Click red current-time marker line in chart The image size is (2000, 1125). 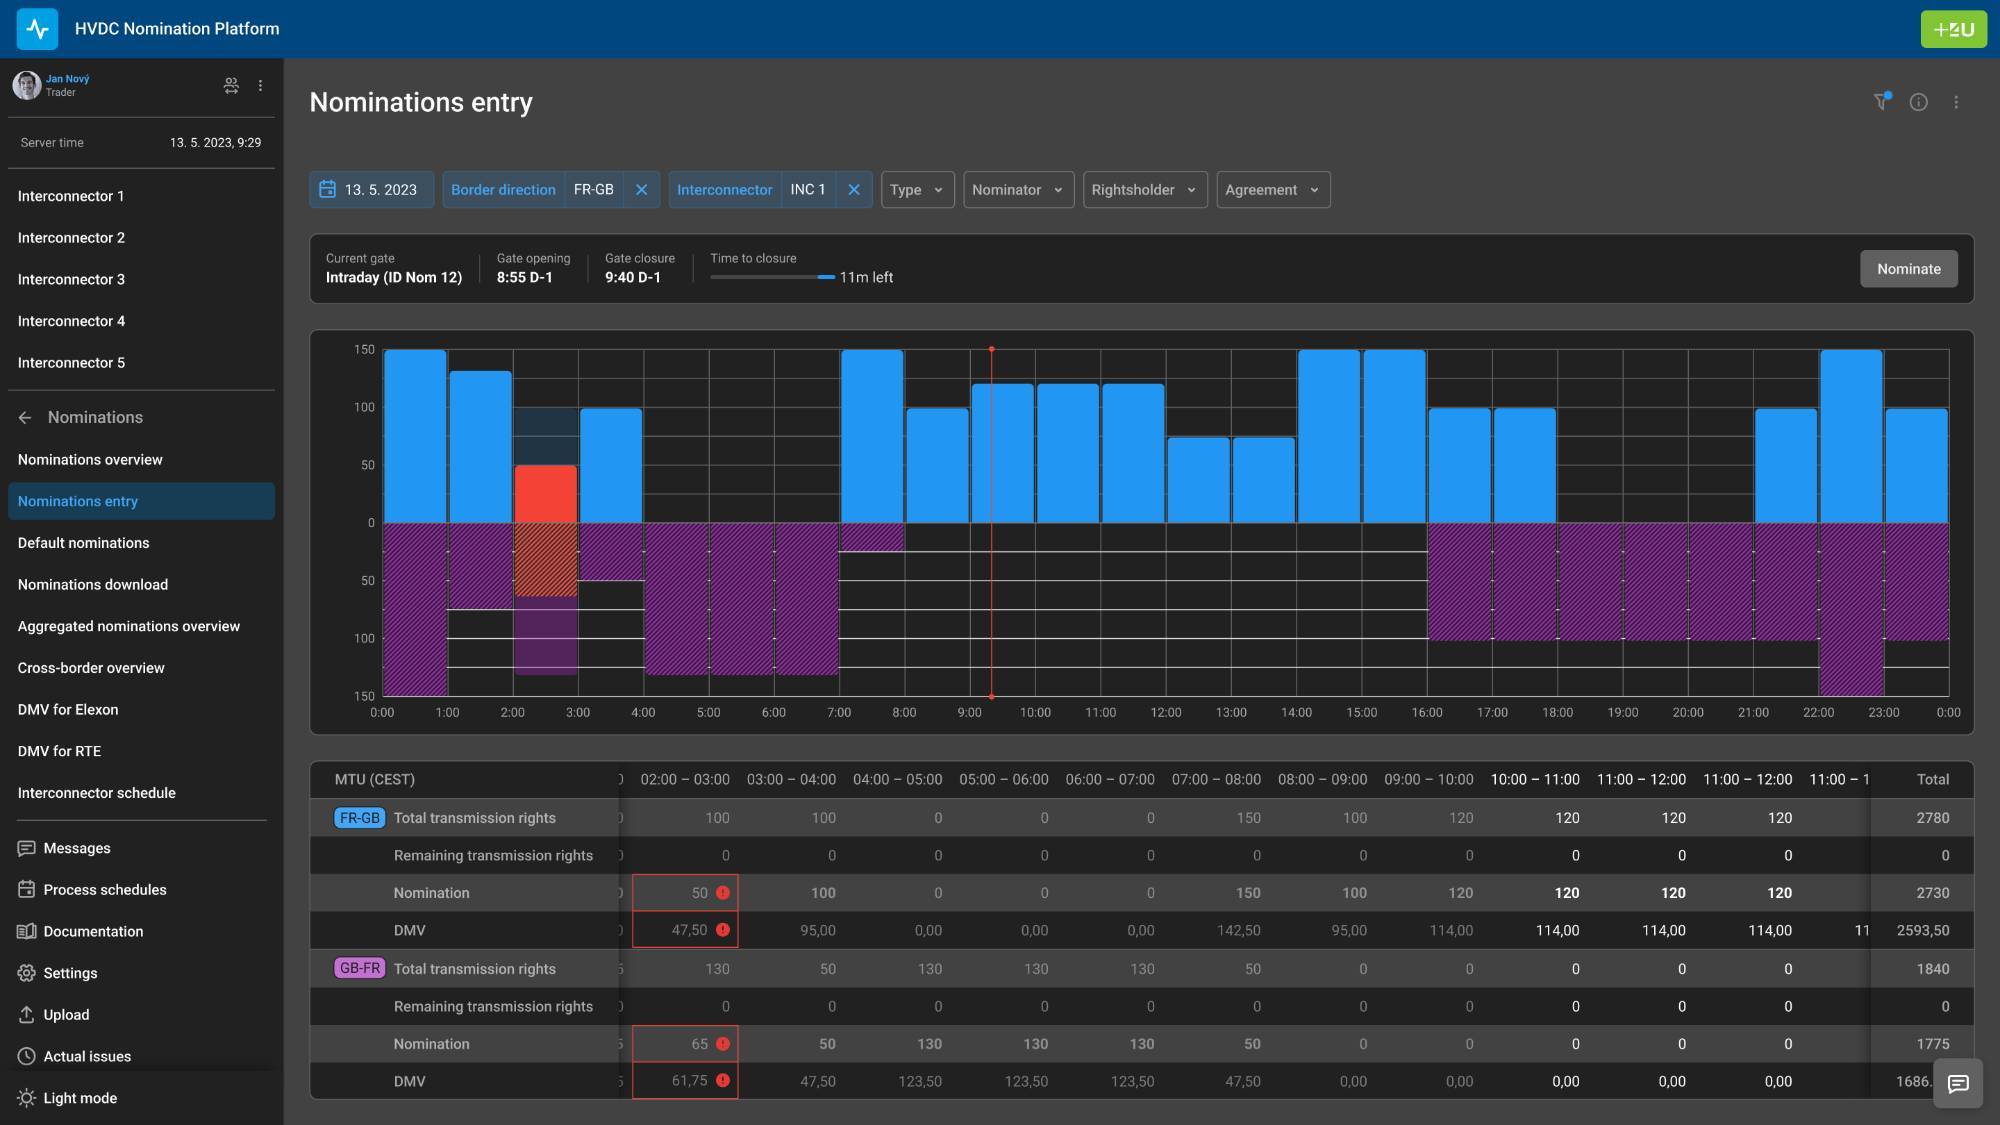point(991,522)
